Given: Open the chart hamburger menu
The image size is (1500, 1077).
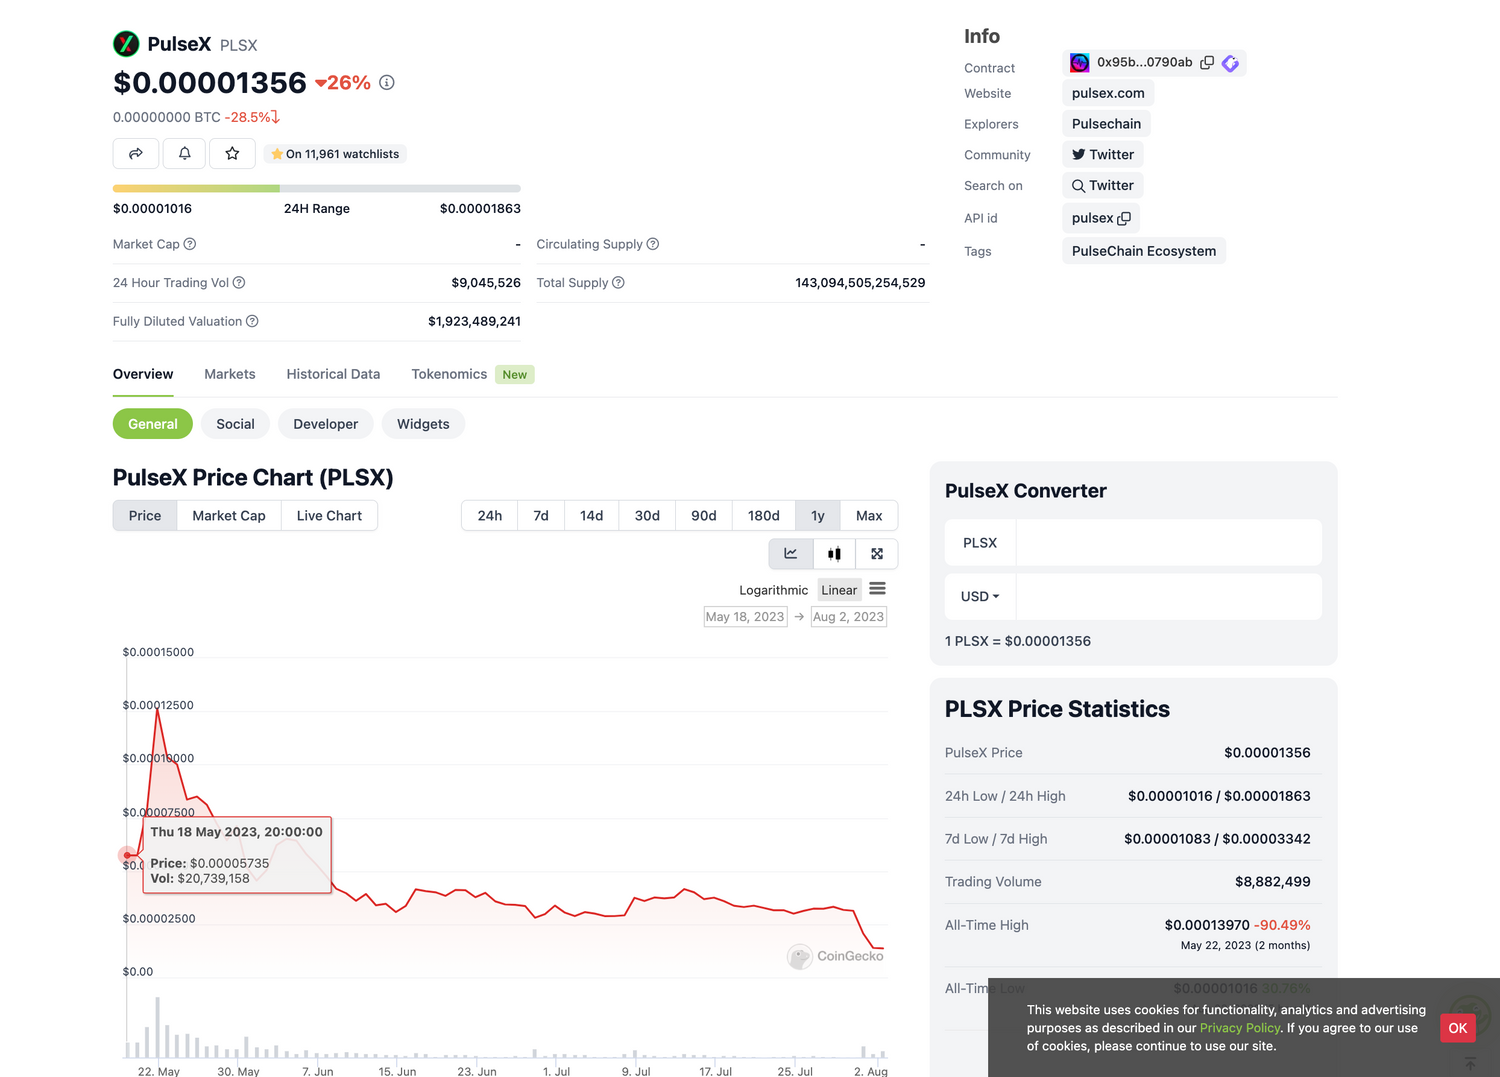Looking at the screenshot, I should (877, 589).
